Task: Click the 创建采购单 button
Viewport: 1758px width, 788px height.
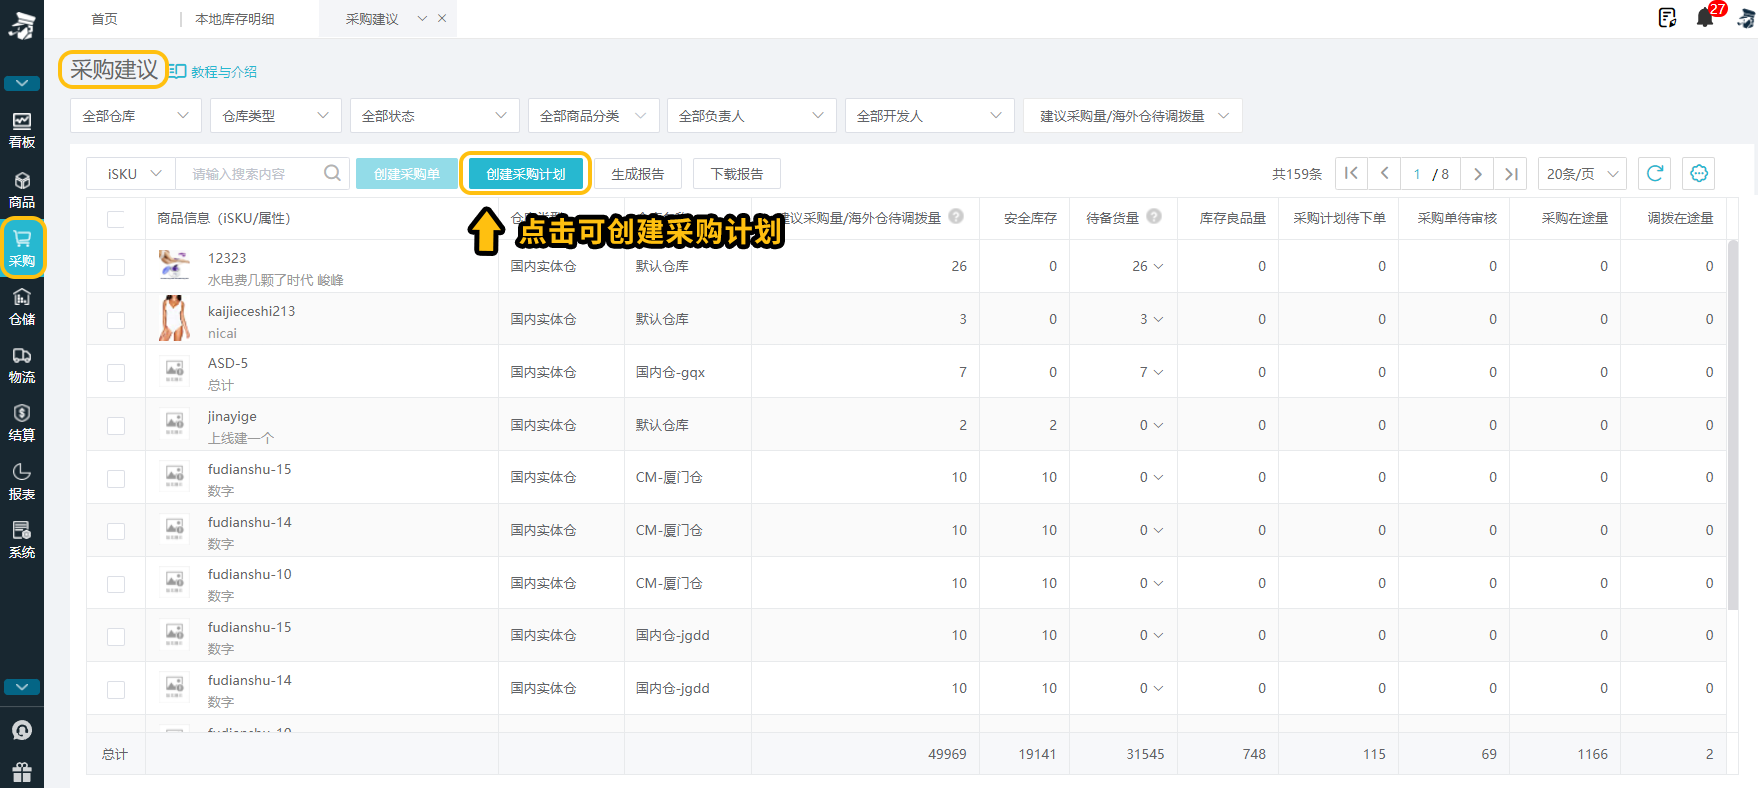Action: [407, 173]
